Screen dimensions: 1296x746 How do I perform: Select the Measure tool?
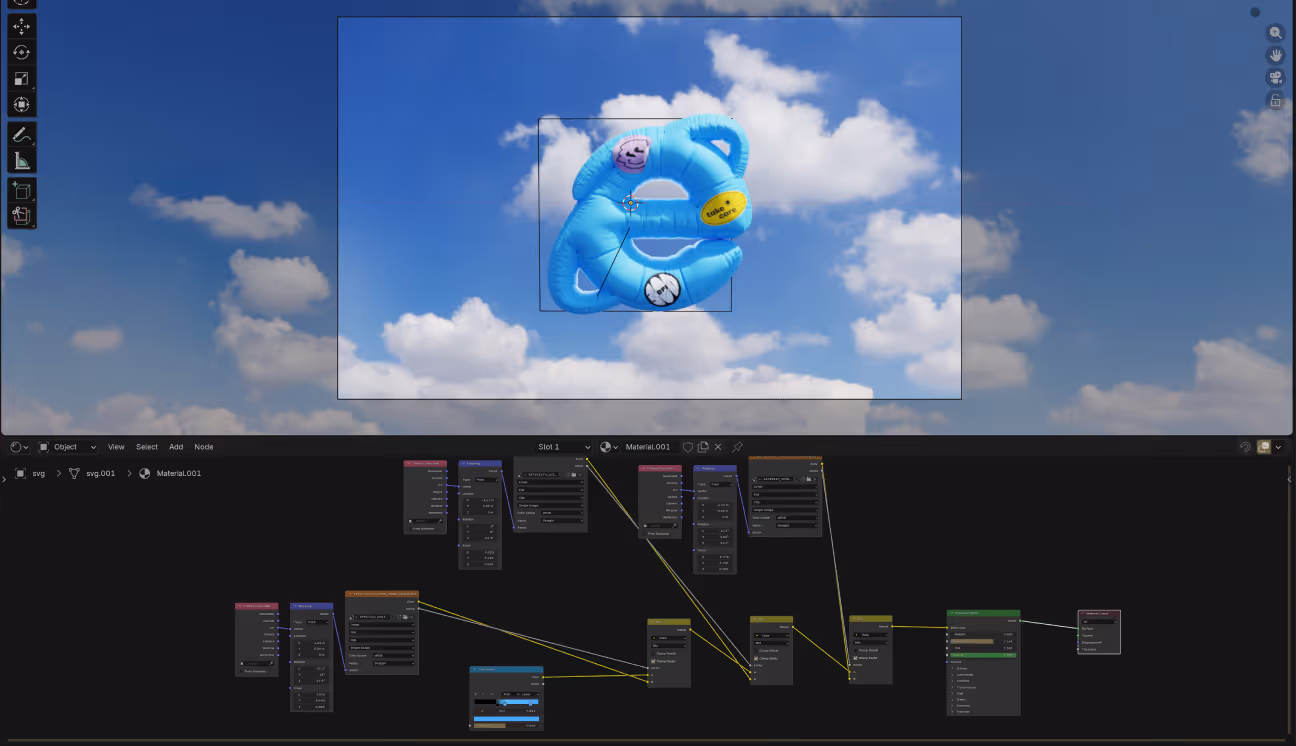(22, 160)
